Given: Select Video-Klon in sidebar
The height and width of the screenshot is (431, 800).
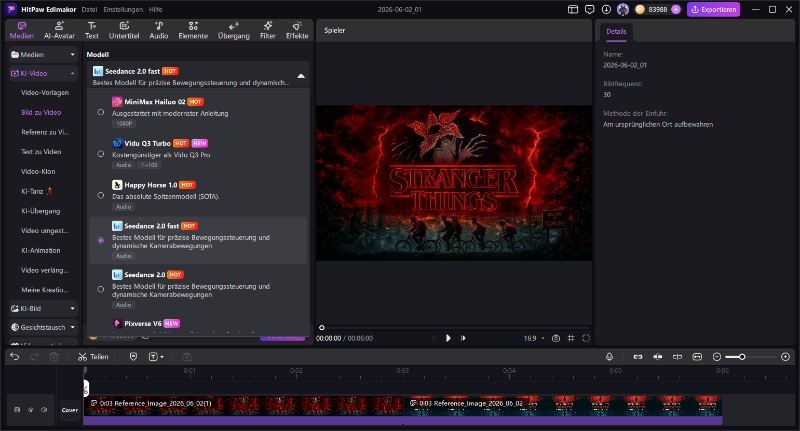Looking at the screenshot, I should pyautogui.click(x=38, y=171).
